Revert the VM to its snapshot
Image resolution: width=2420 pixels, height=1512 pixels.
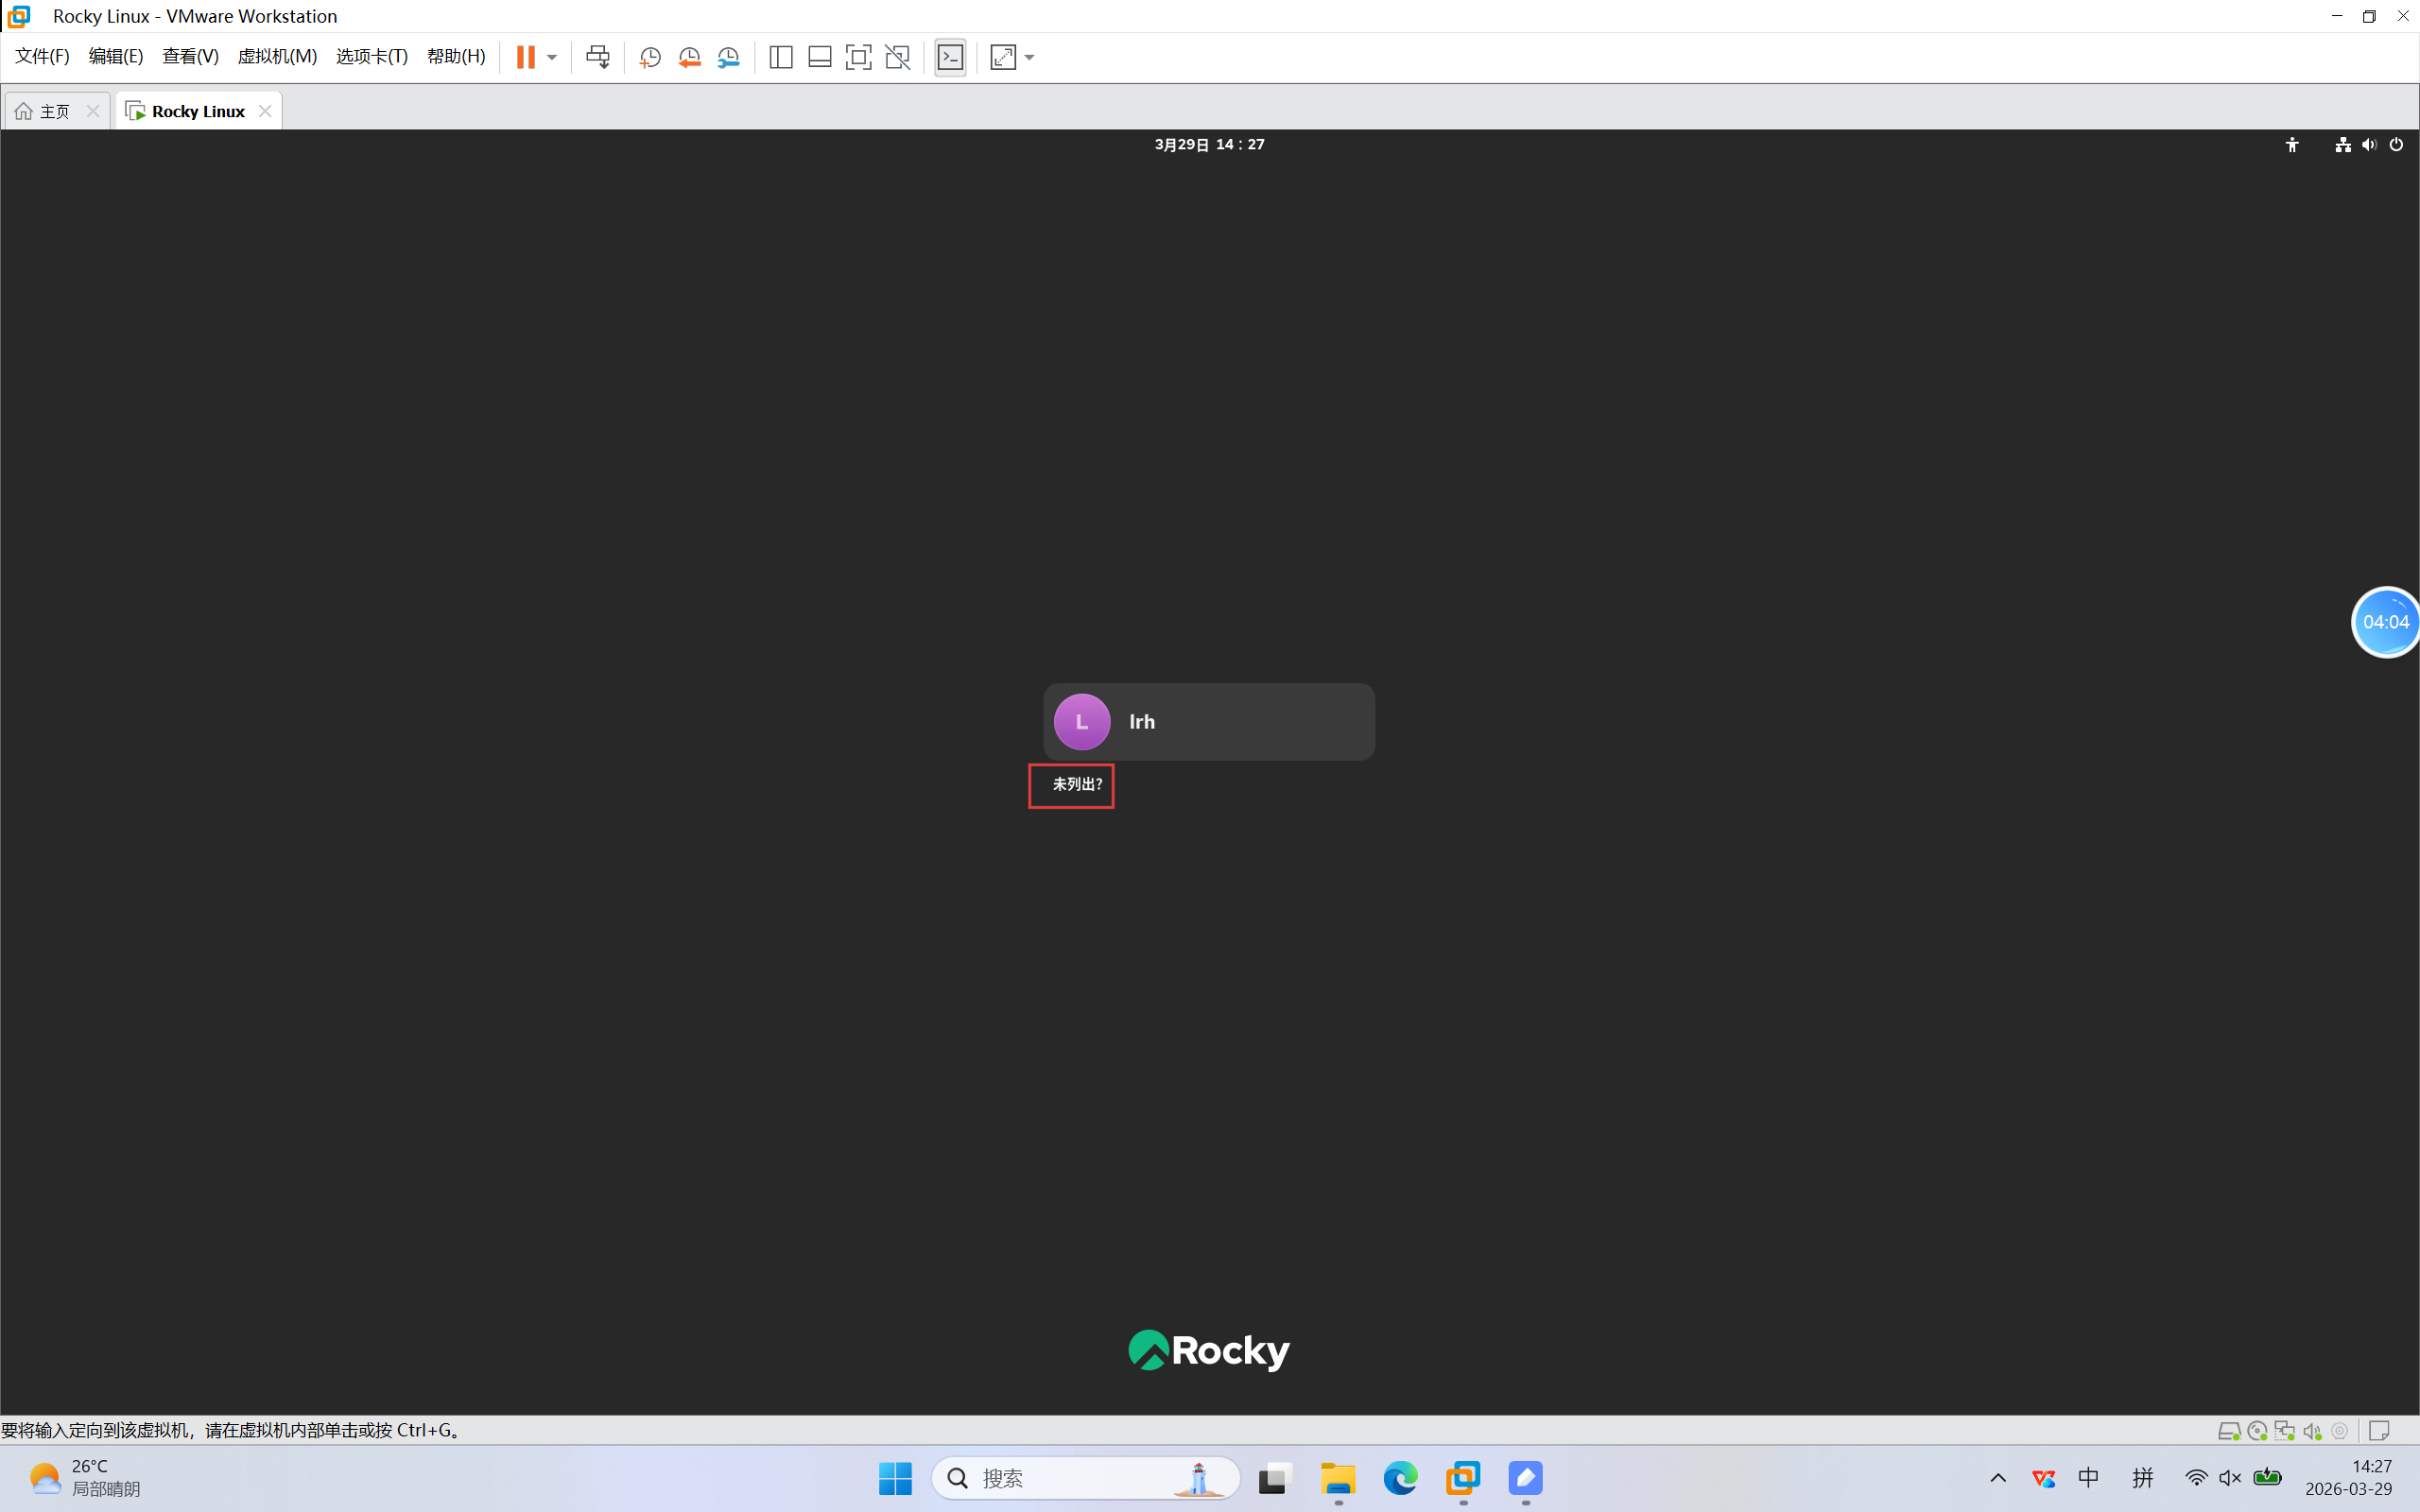(x=689, y=57)
